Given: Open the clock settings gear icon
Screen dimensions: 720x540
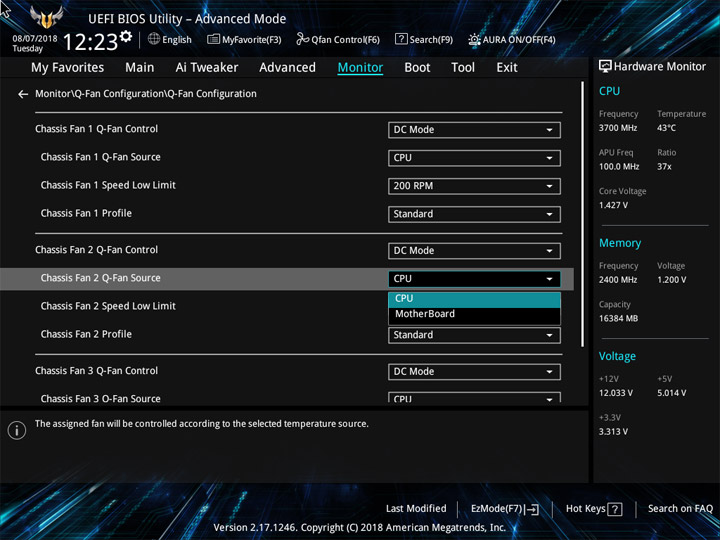Looking at the screenshot, I should pyautogui.click(x=126, y=36).
